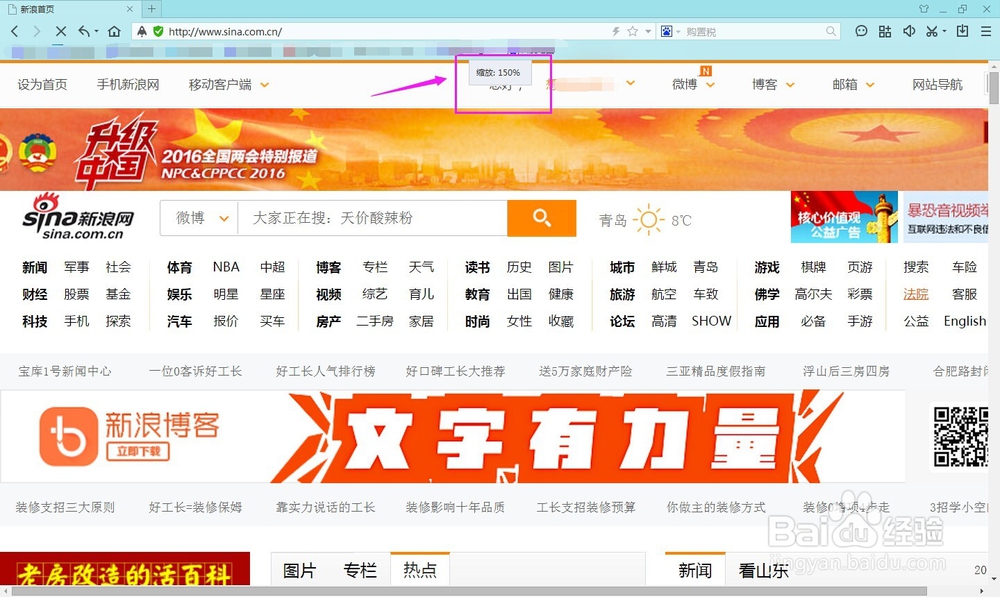Open the feedback chat bubble icon
Screen dimensions: 1000x597
(x=861, y=31)
